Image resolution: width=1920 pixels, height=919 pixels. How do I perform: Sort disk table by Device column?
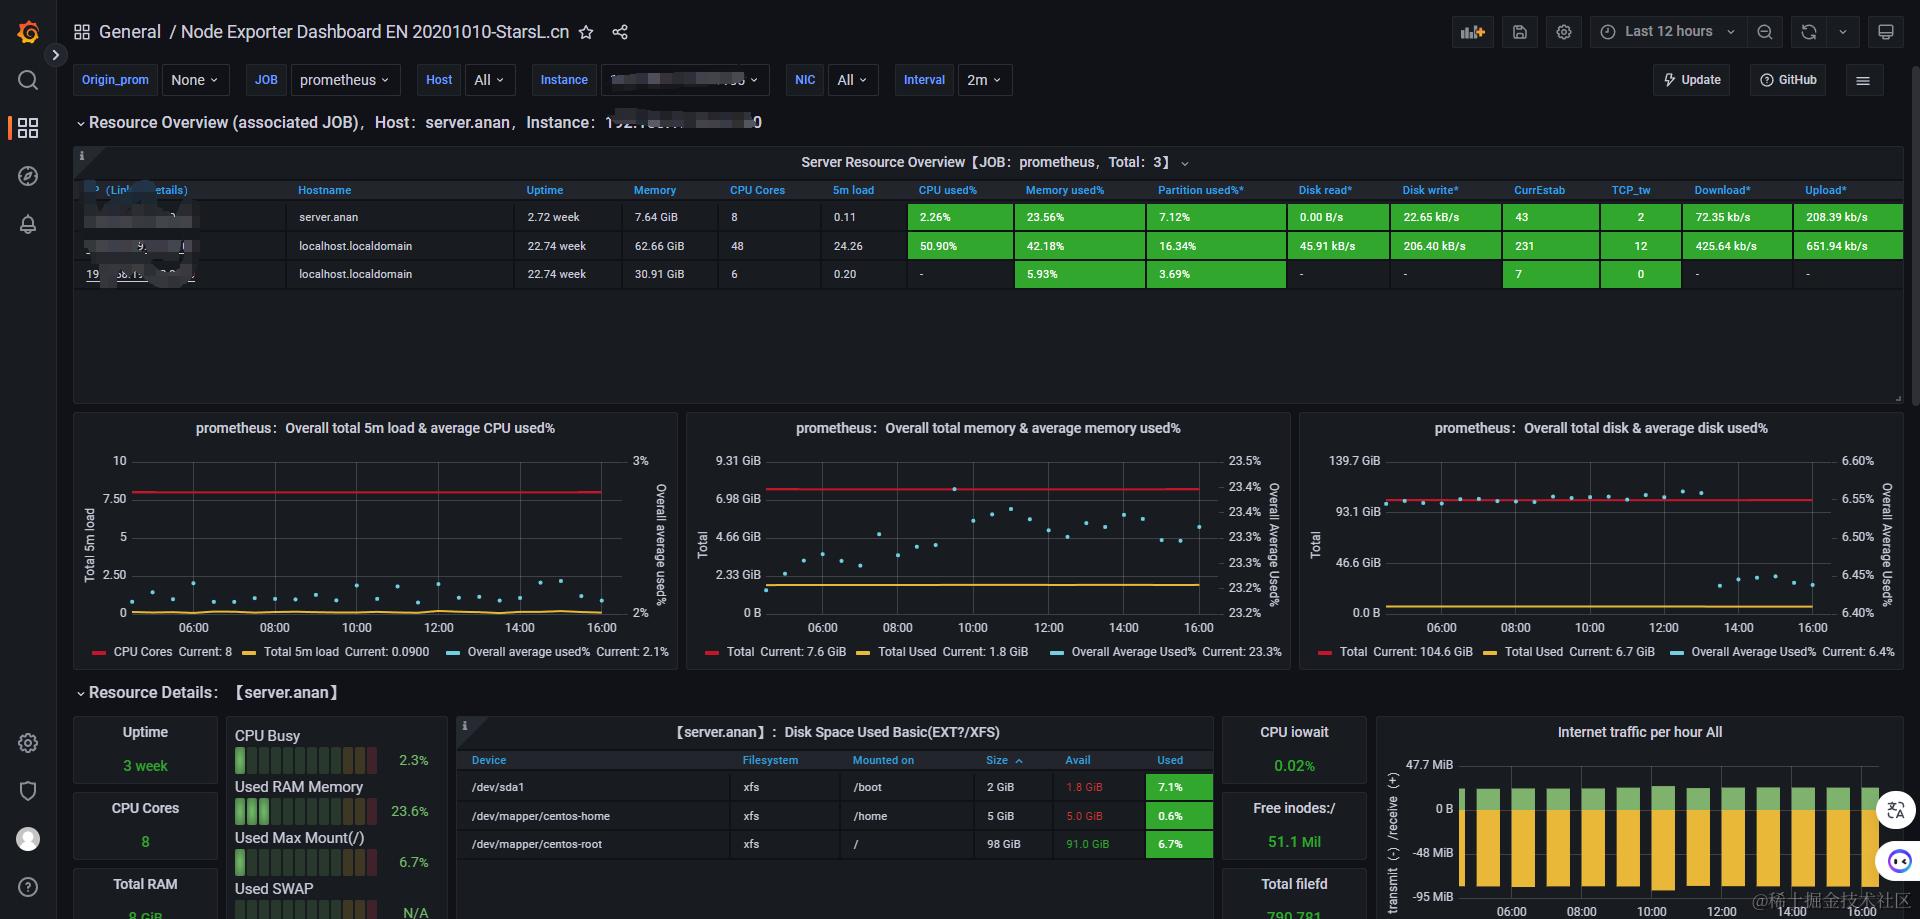489,760
